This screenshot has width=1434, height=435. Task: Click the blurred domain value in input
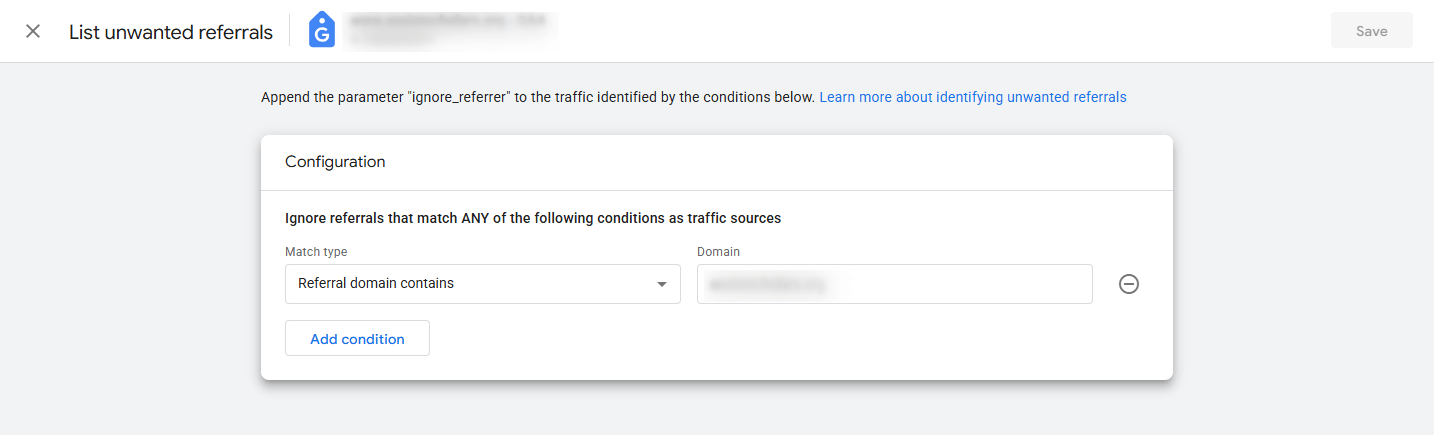pyautogui.click(x=766, y=284)
